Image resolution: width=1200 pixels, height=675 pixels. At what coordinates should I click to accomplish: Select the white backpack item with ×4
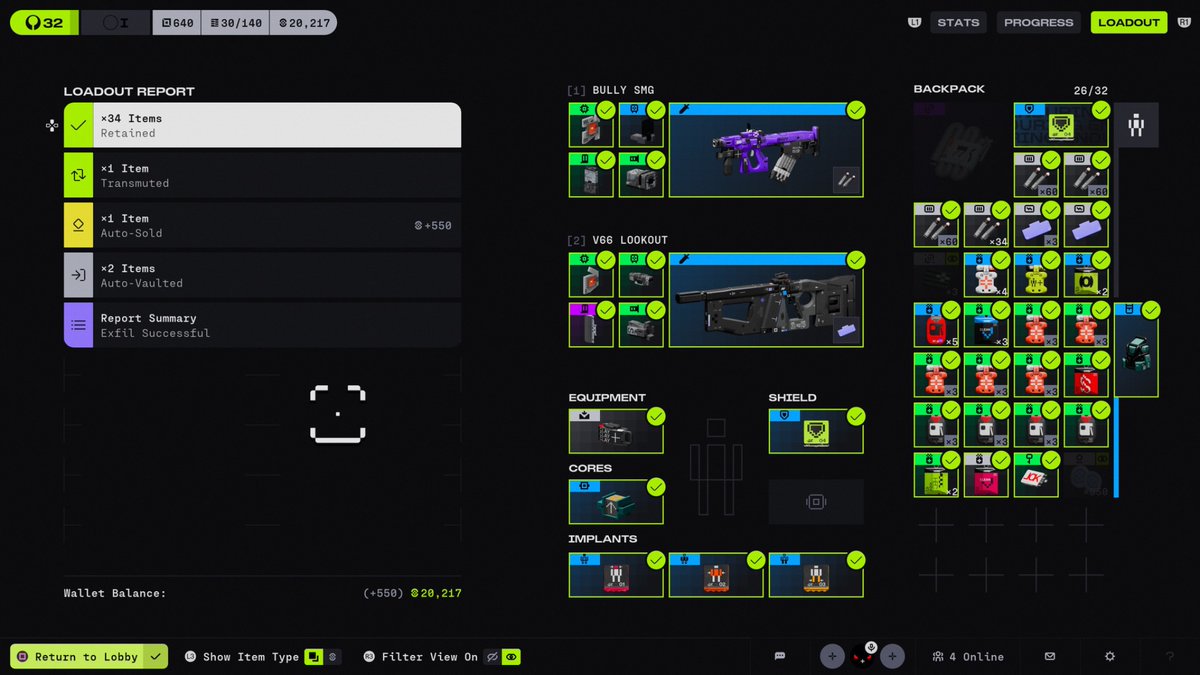(x=986, y=275)
